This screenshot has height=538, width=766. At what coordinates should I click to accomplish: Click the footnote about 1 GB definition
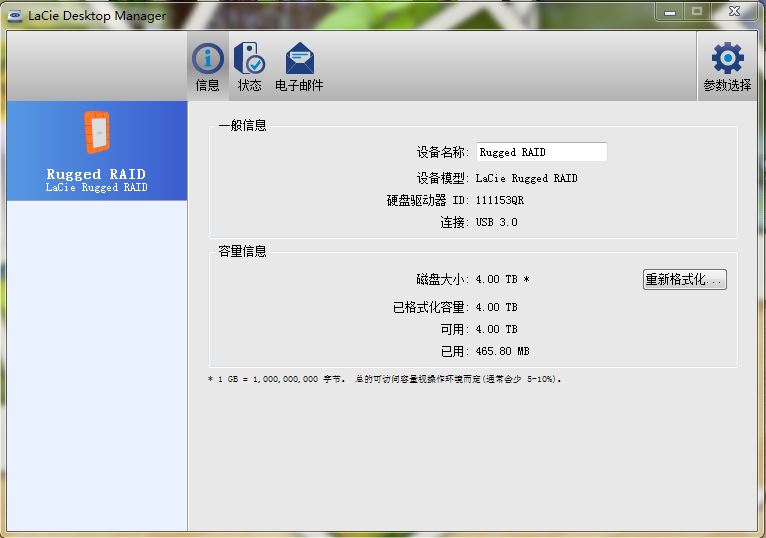[x=384, y=379]
